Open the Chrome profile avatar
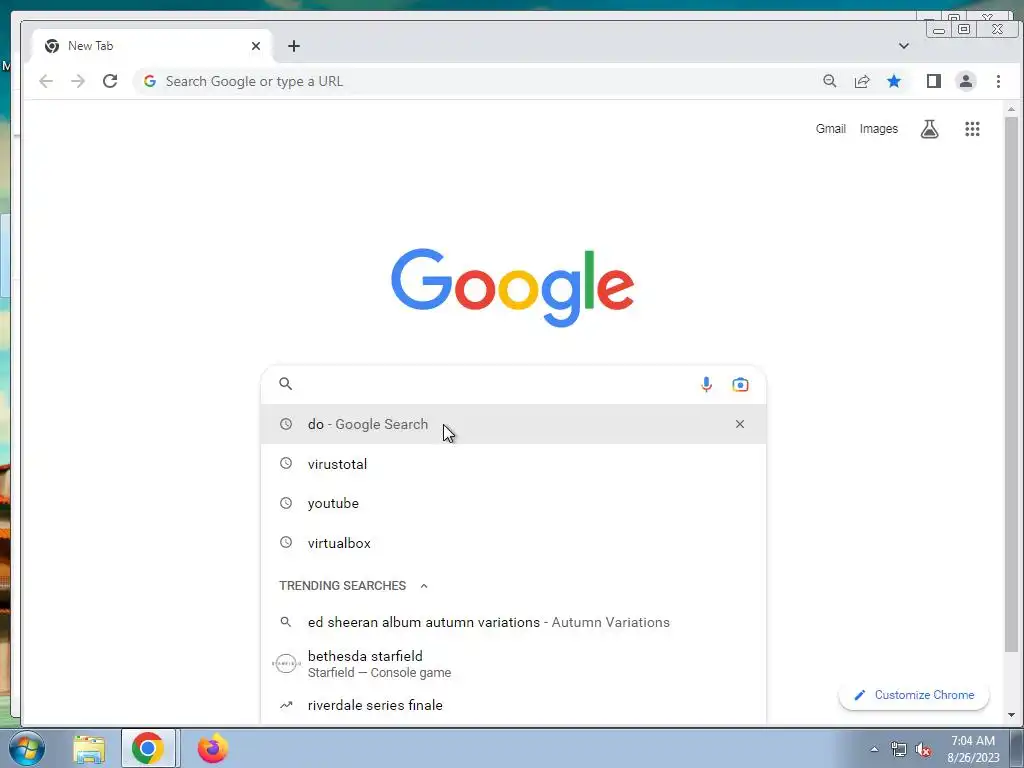The height and width of the screenshot is (768, 1024). tap(966, 81)
